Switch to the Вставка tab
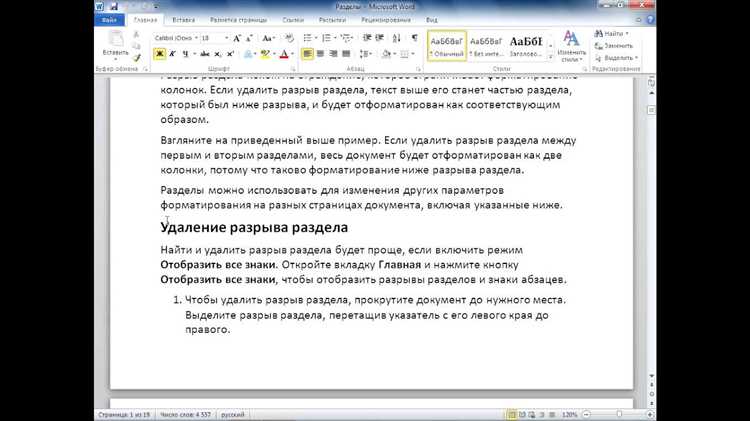Viewport: 750px width, 421px height. 183,20
